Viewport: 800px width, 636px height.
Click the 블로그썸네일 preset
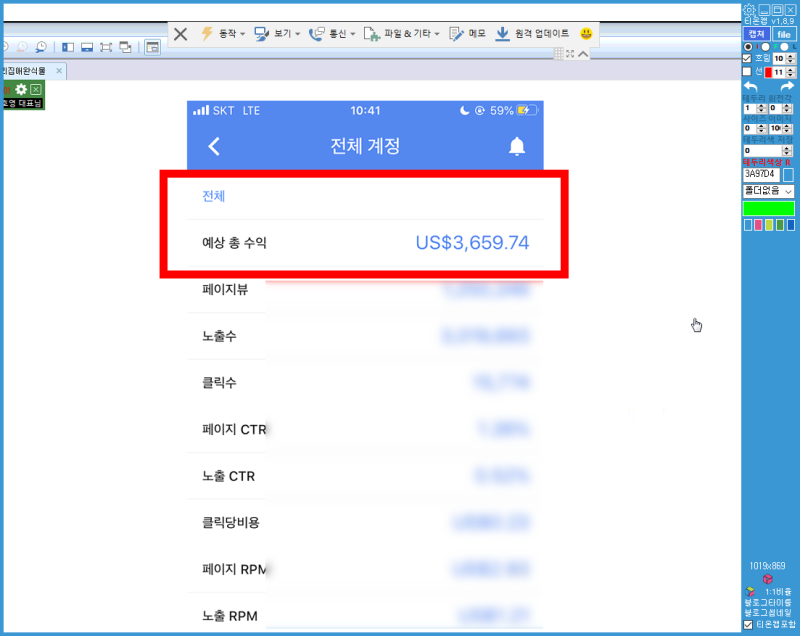click(768, 613)
